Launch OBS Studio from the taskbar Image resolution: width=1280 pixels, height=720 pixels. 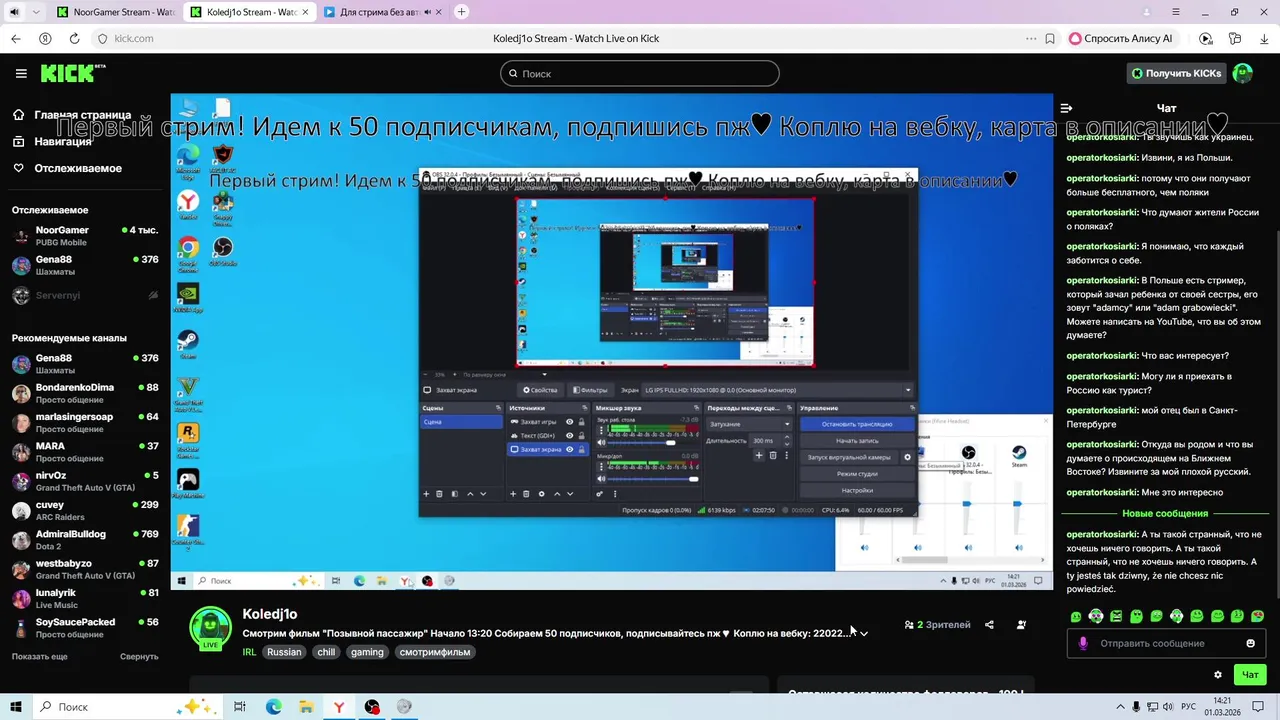372,706
